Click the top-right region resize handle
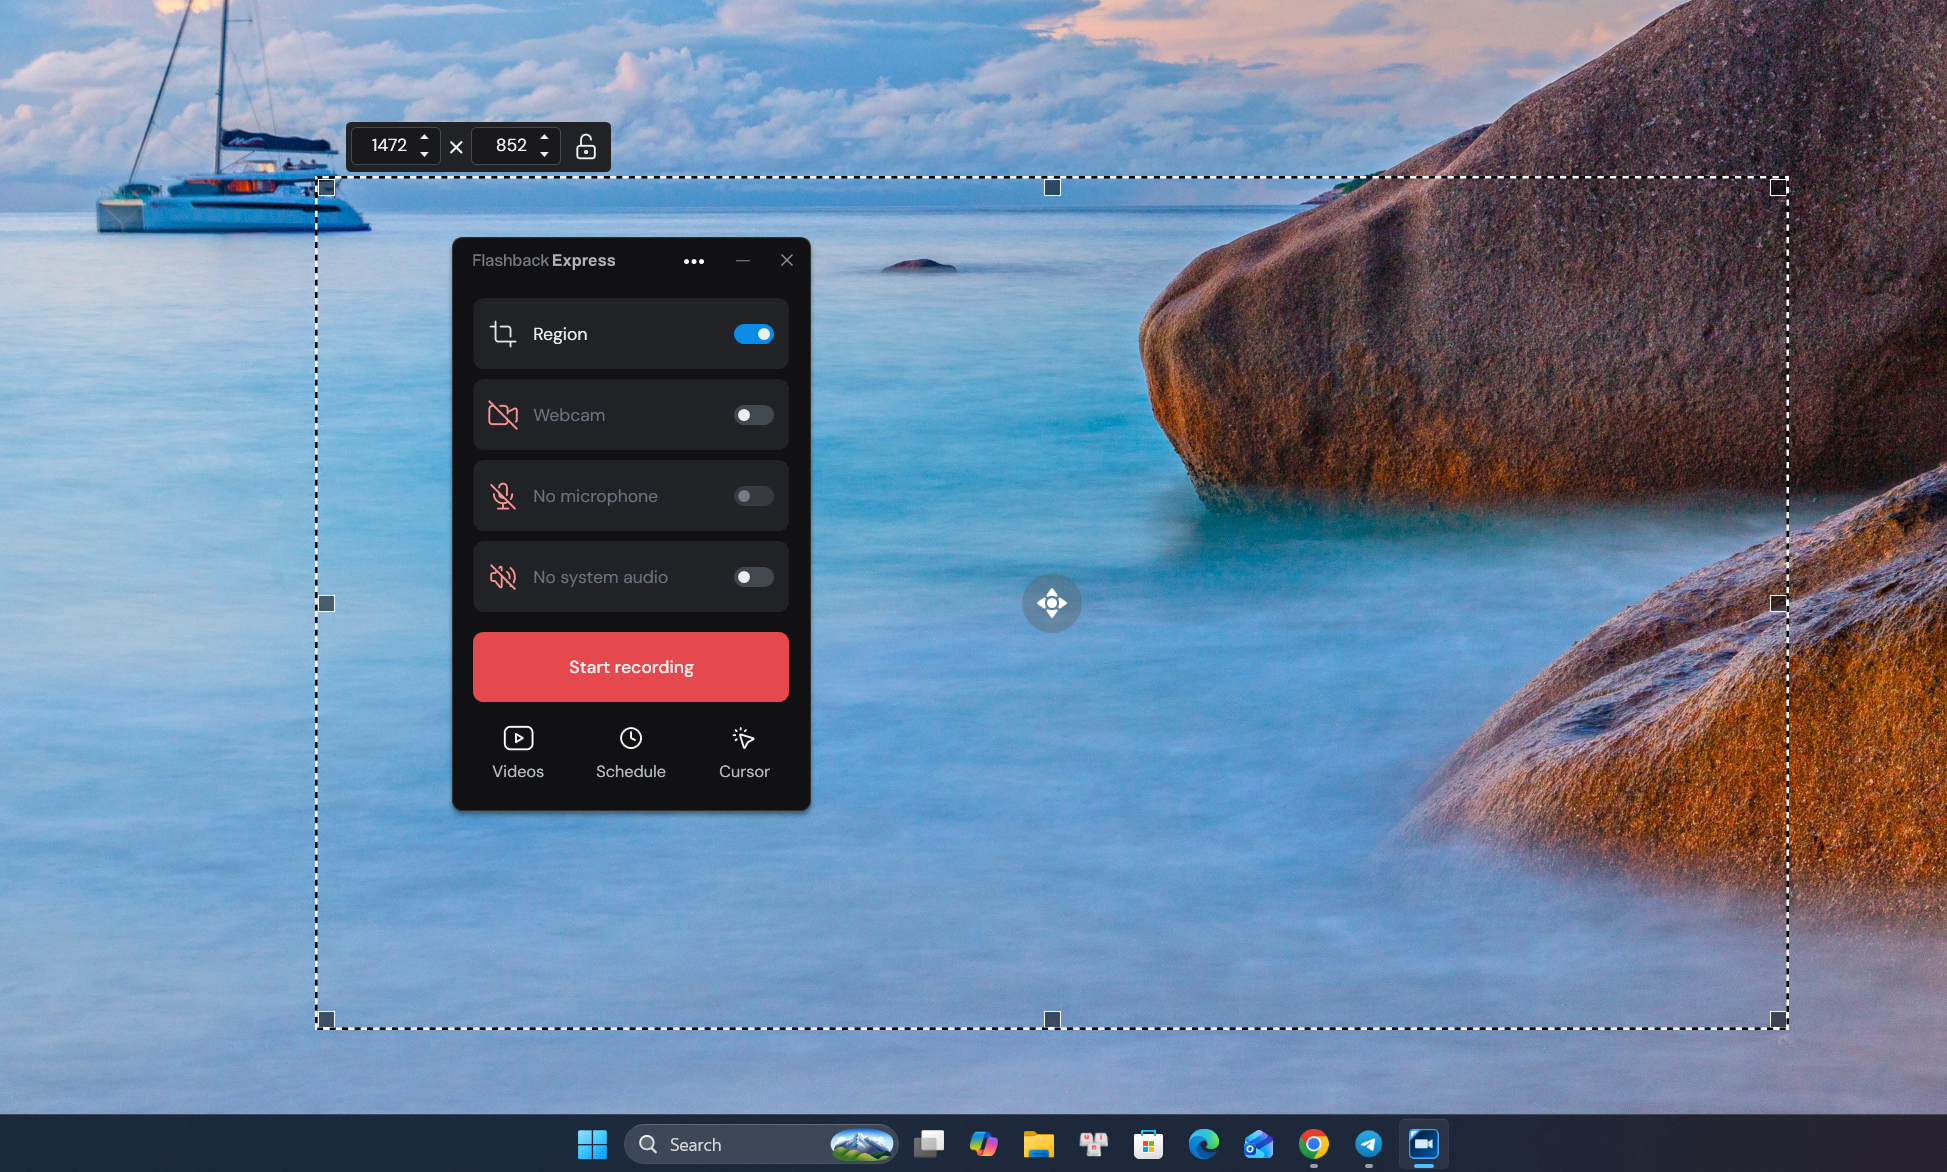The image size is (1947, 1172). (x=1778, y=187)
